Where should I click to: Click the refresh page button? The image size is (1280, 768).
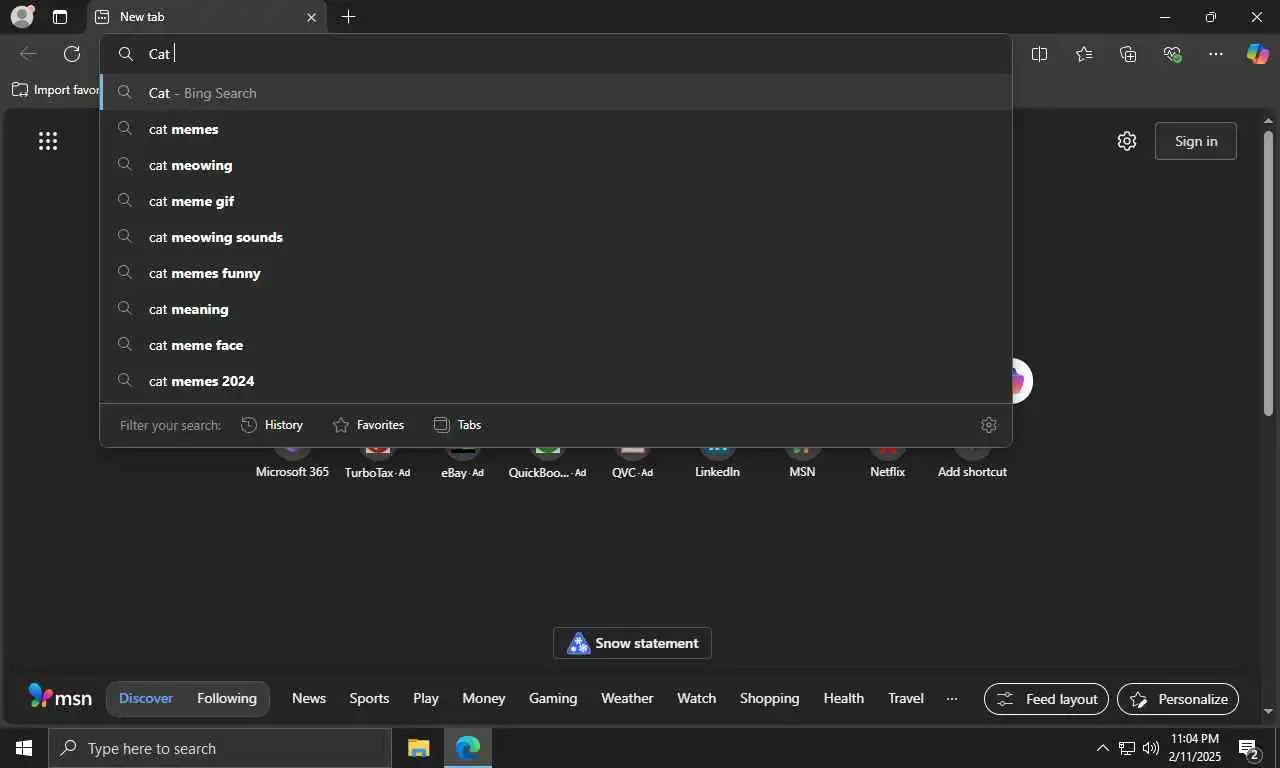(72, 54)
